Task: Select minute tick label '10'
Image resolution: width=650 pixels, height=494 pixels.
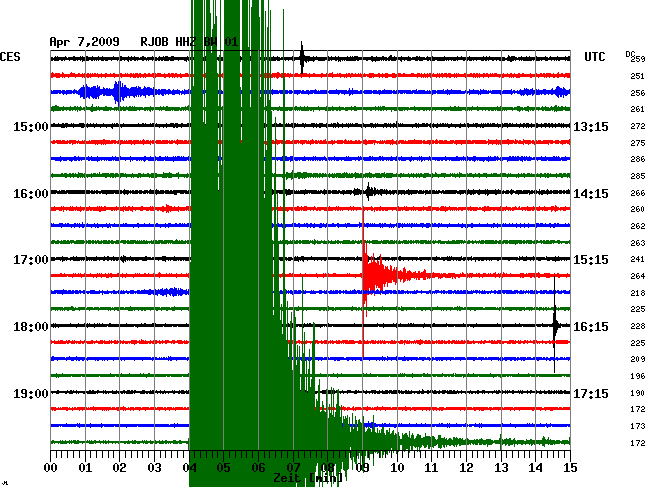Action: (397, 467)
